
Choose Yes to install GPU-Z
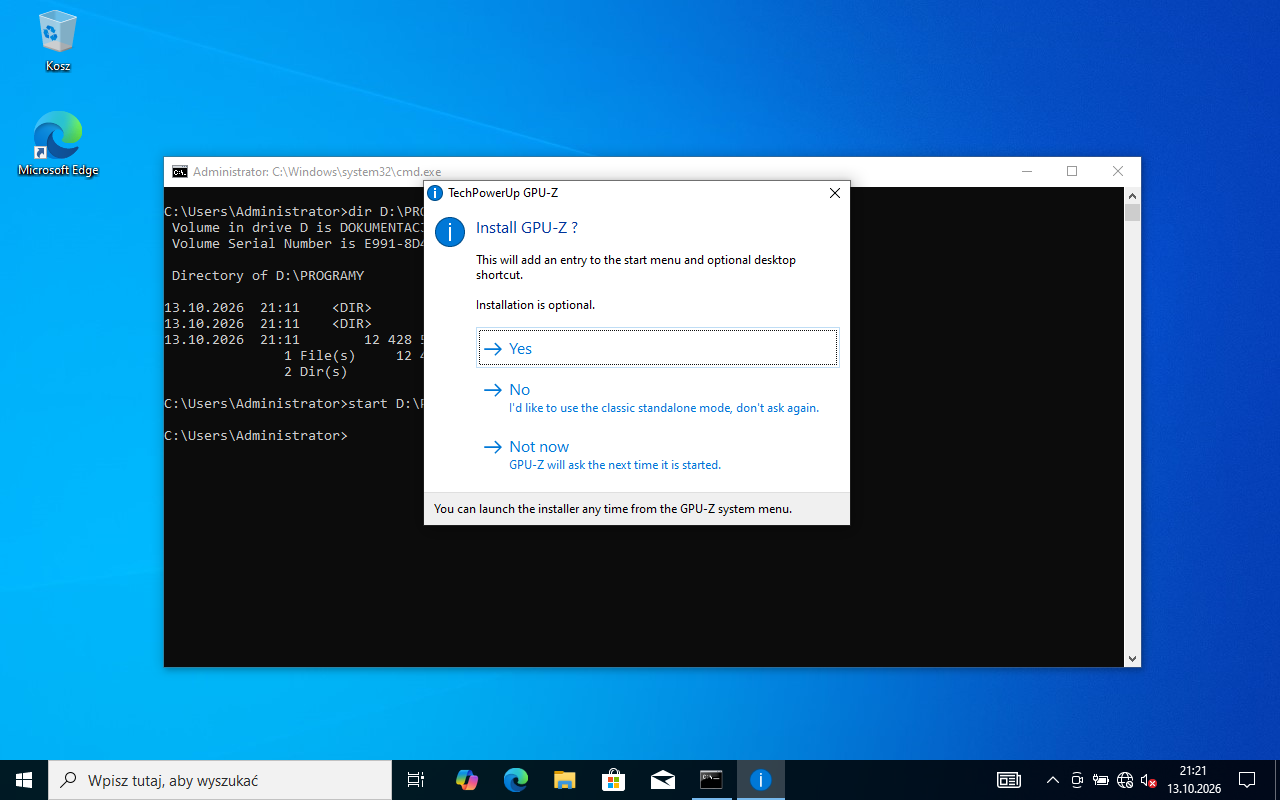click(657, 348)
